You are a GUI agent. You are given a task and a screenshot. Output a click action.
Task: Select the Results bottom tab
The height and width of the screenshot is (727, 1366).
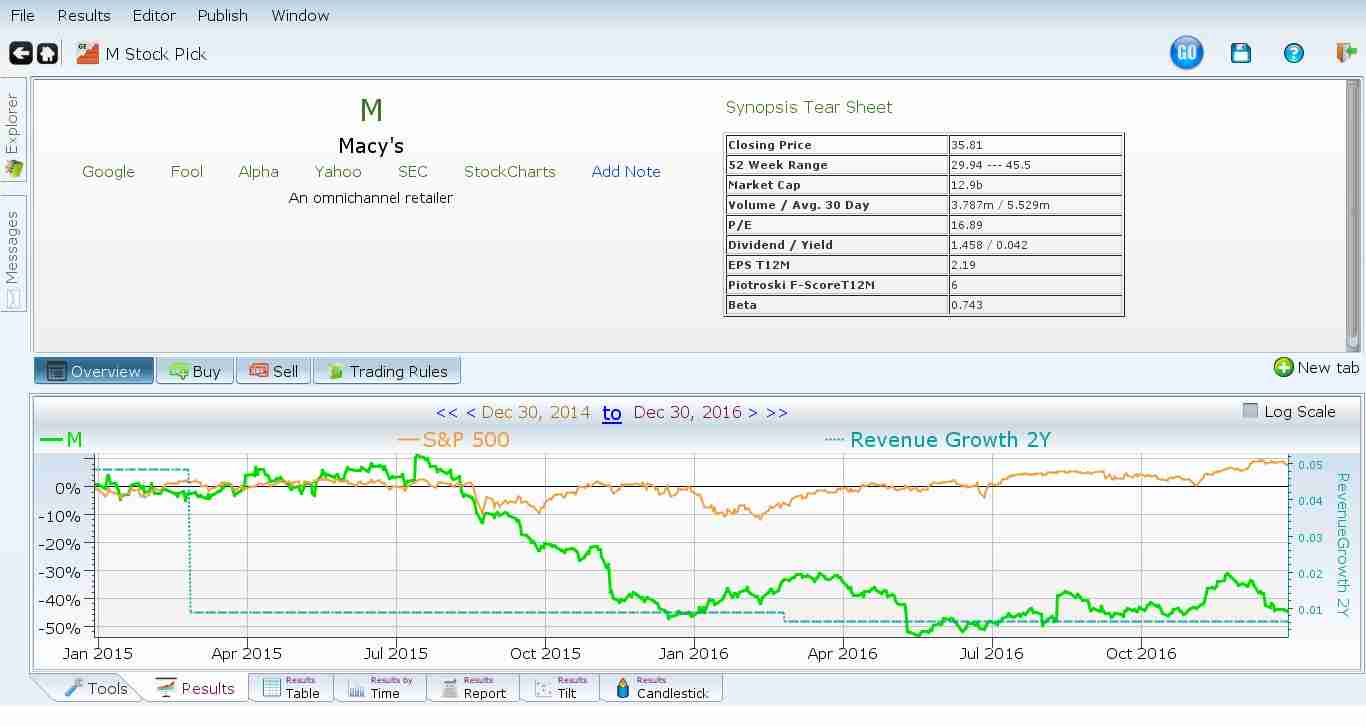tap(195, 688)
